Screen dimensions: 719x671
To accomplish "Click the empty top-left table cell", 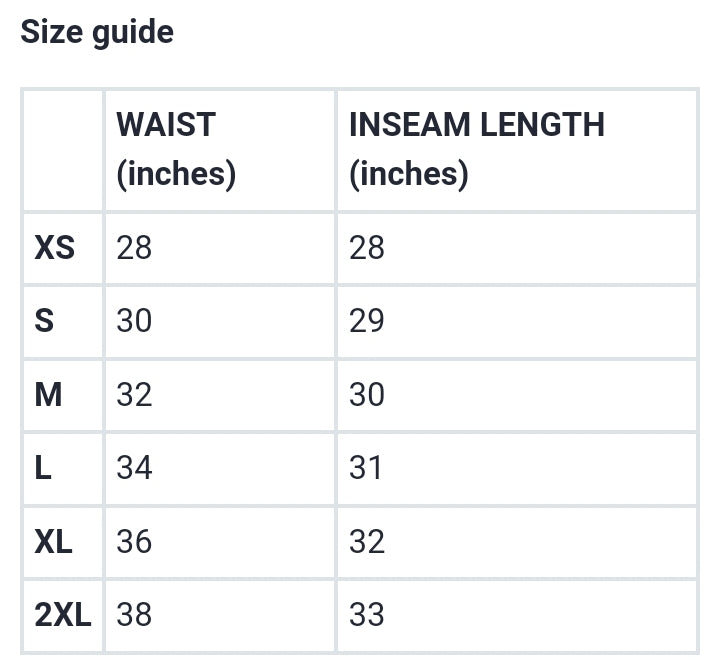I will [63, 151].
